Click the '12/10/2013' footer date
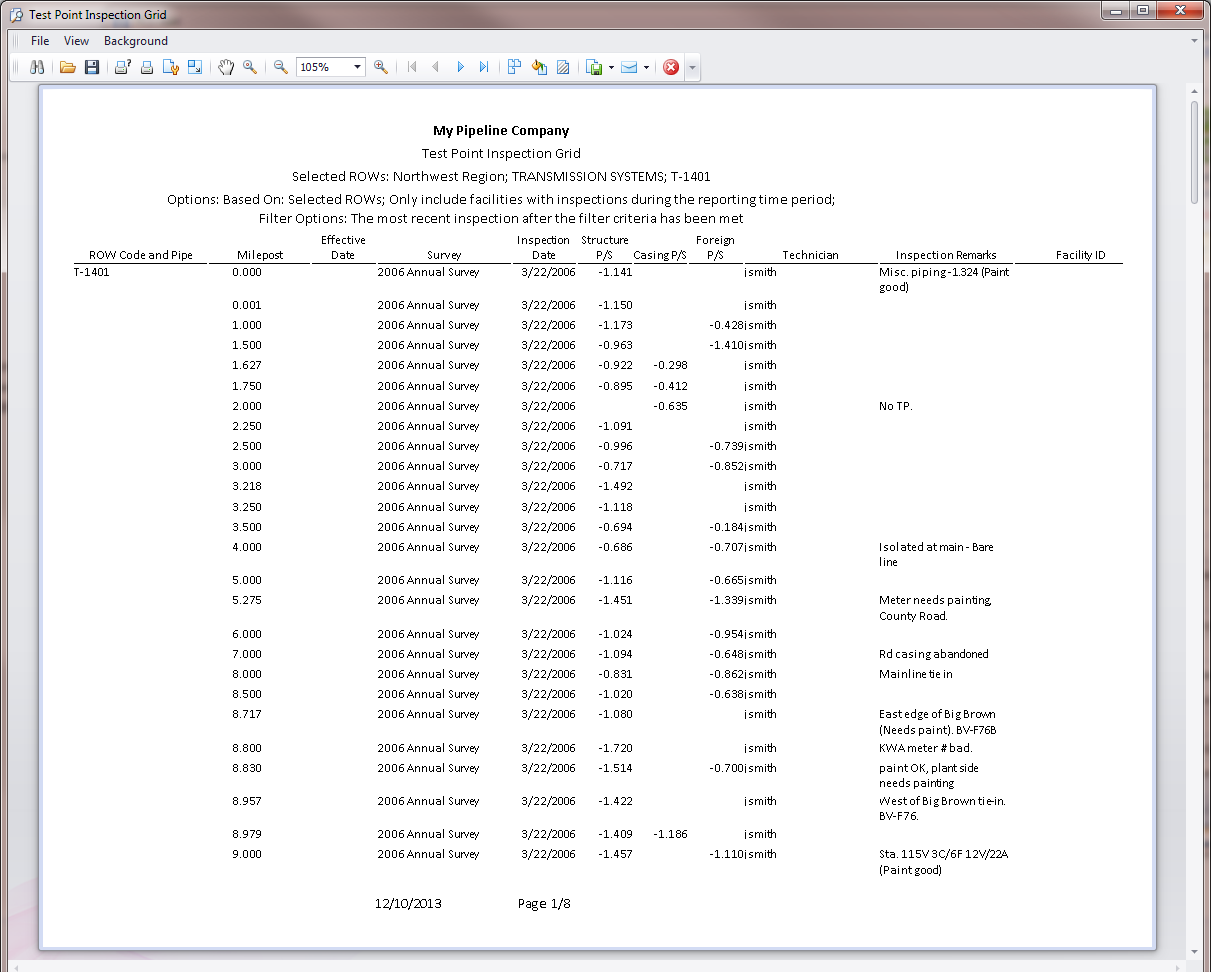This screenshot has height=972, width=1211. (x=408, y=903)
